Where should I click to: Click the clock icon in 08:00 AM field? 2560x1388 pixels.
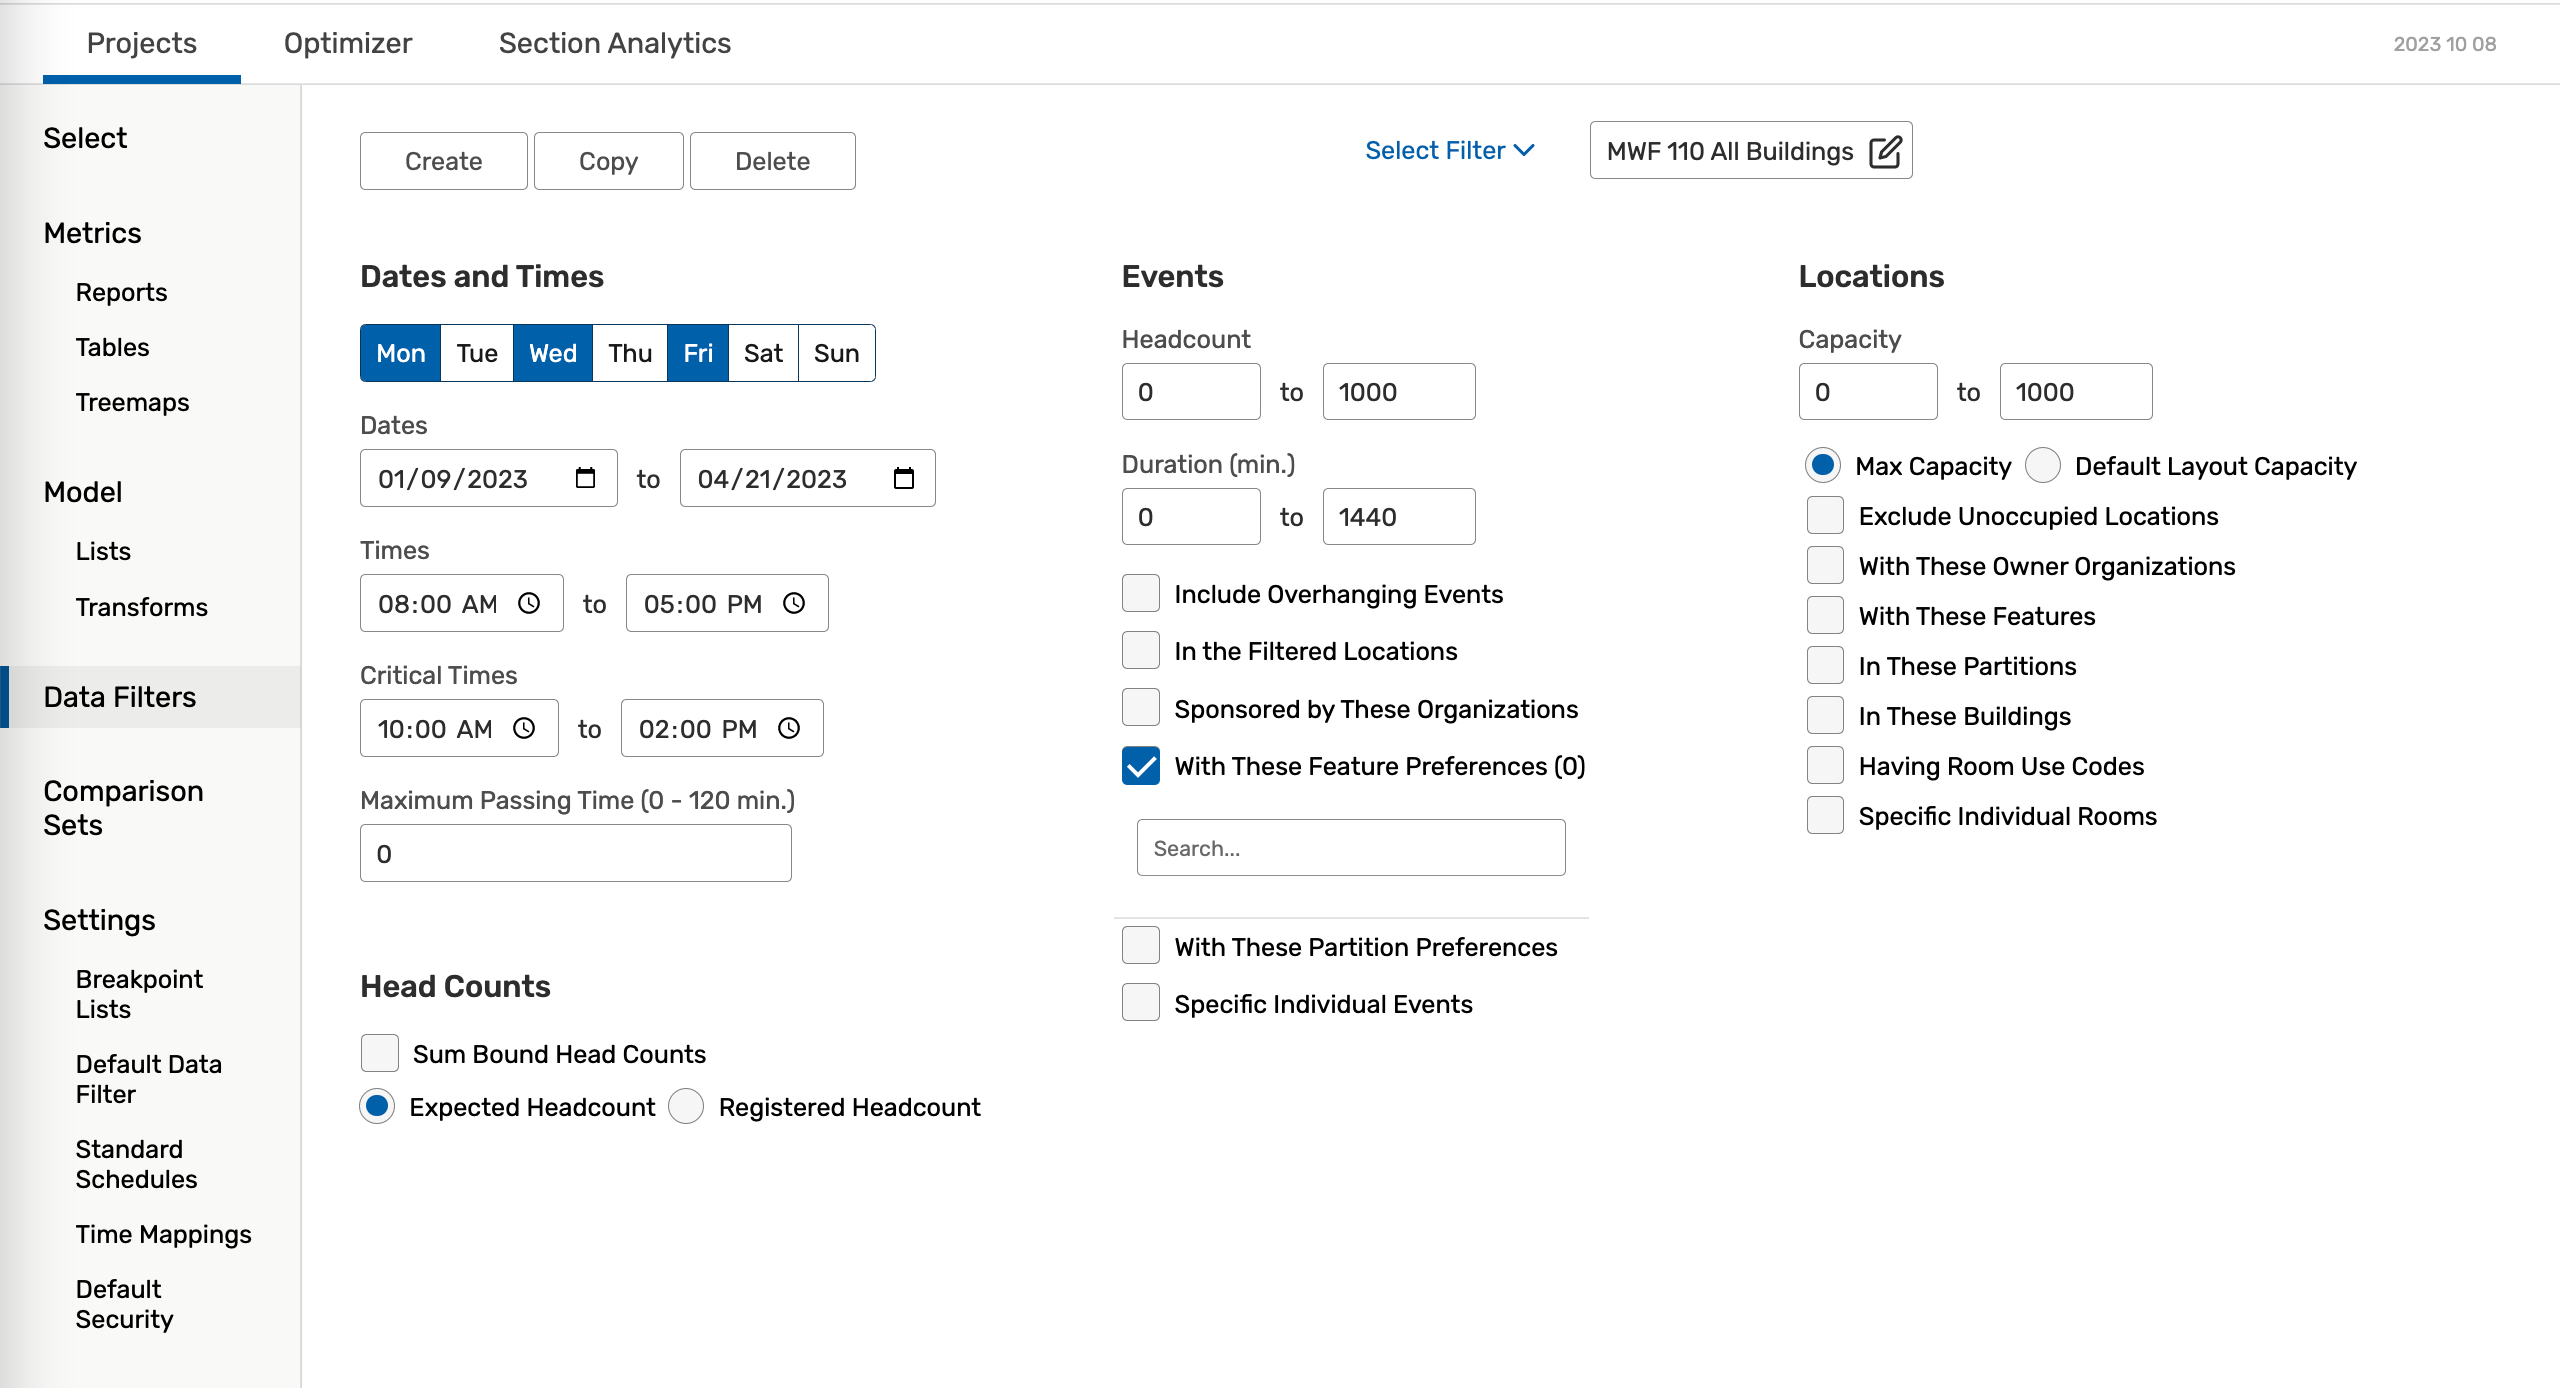[529, 603]
